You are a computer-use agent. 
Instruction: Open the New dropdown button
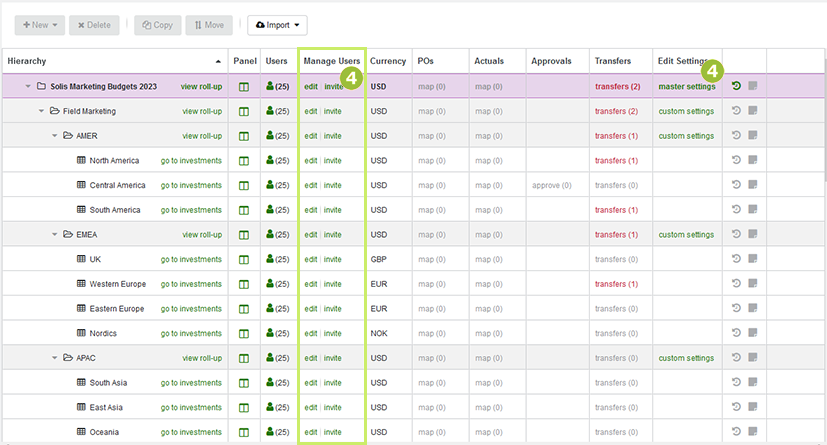coord(40,25)
